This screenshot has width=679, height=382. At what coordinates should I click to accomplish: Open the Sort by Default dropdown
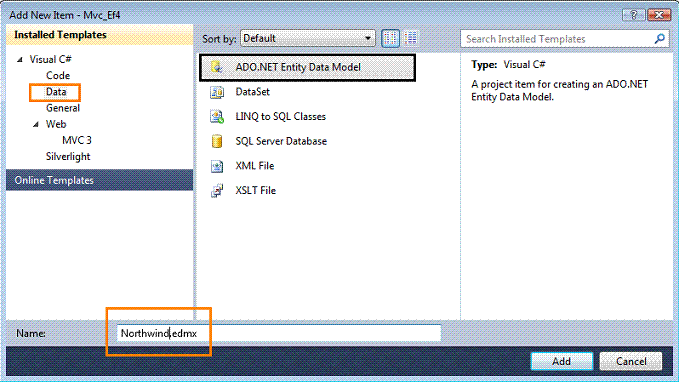point(307,39)
